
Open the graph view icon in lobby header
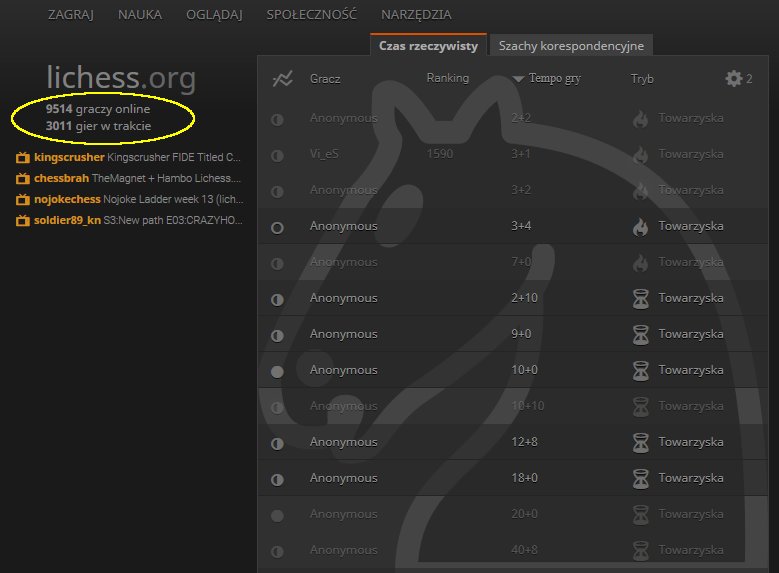tap(283, 79)
